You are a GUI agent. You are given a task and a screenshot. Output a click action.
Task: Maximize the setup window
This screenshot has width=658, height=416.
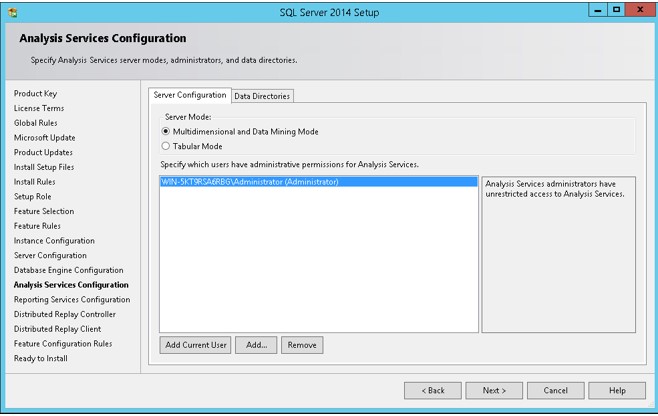coord(616,10)
